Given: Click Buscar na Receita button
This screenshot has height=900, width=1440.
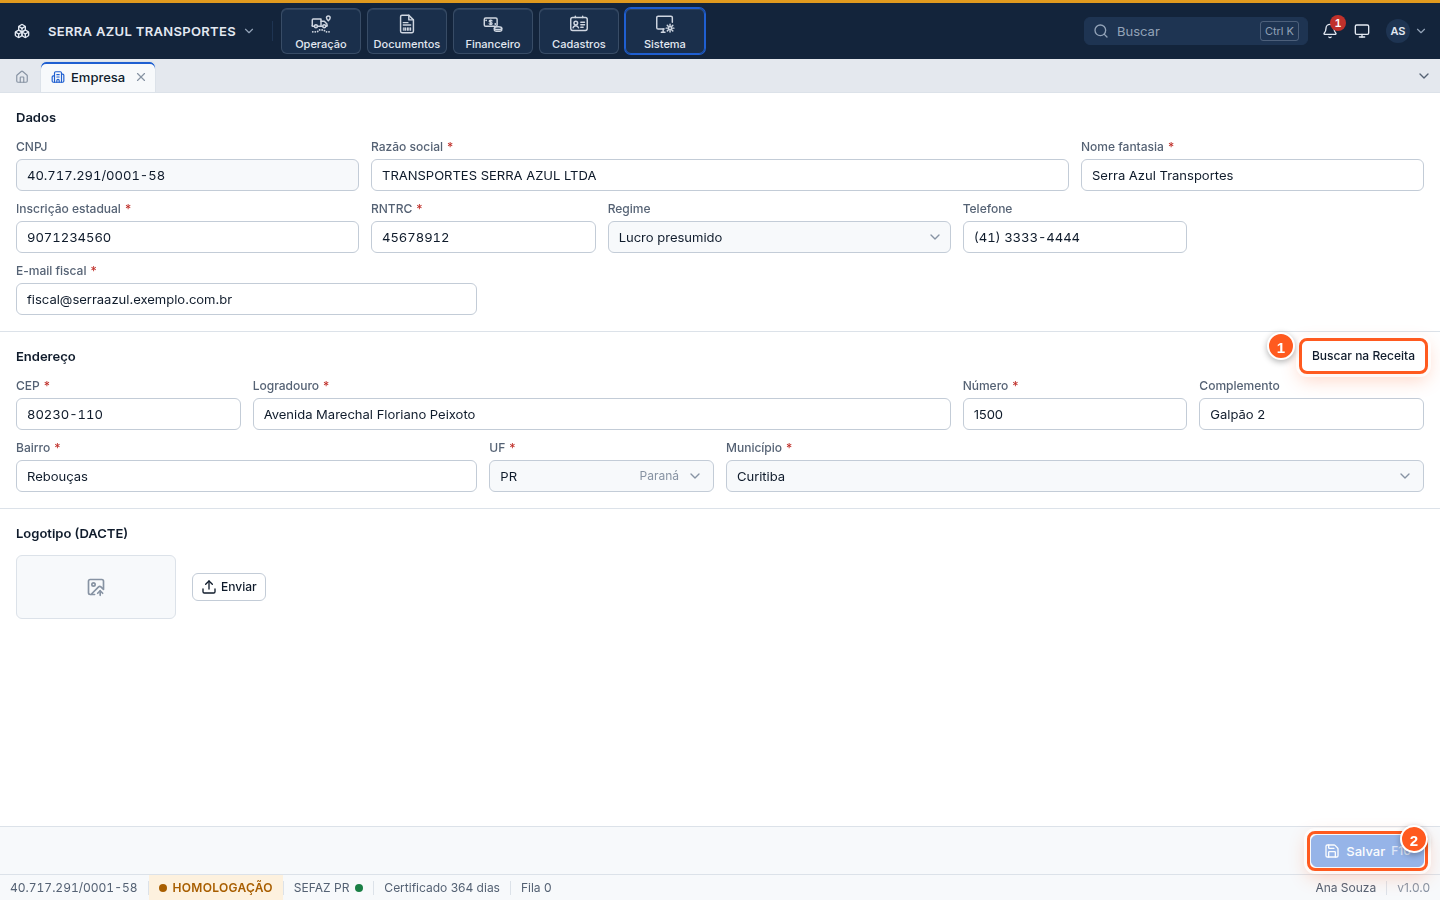Looking at the screenshot, I should 1363,356.
